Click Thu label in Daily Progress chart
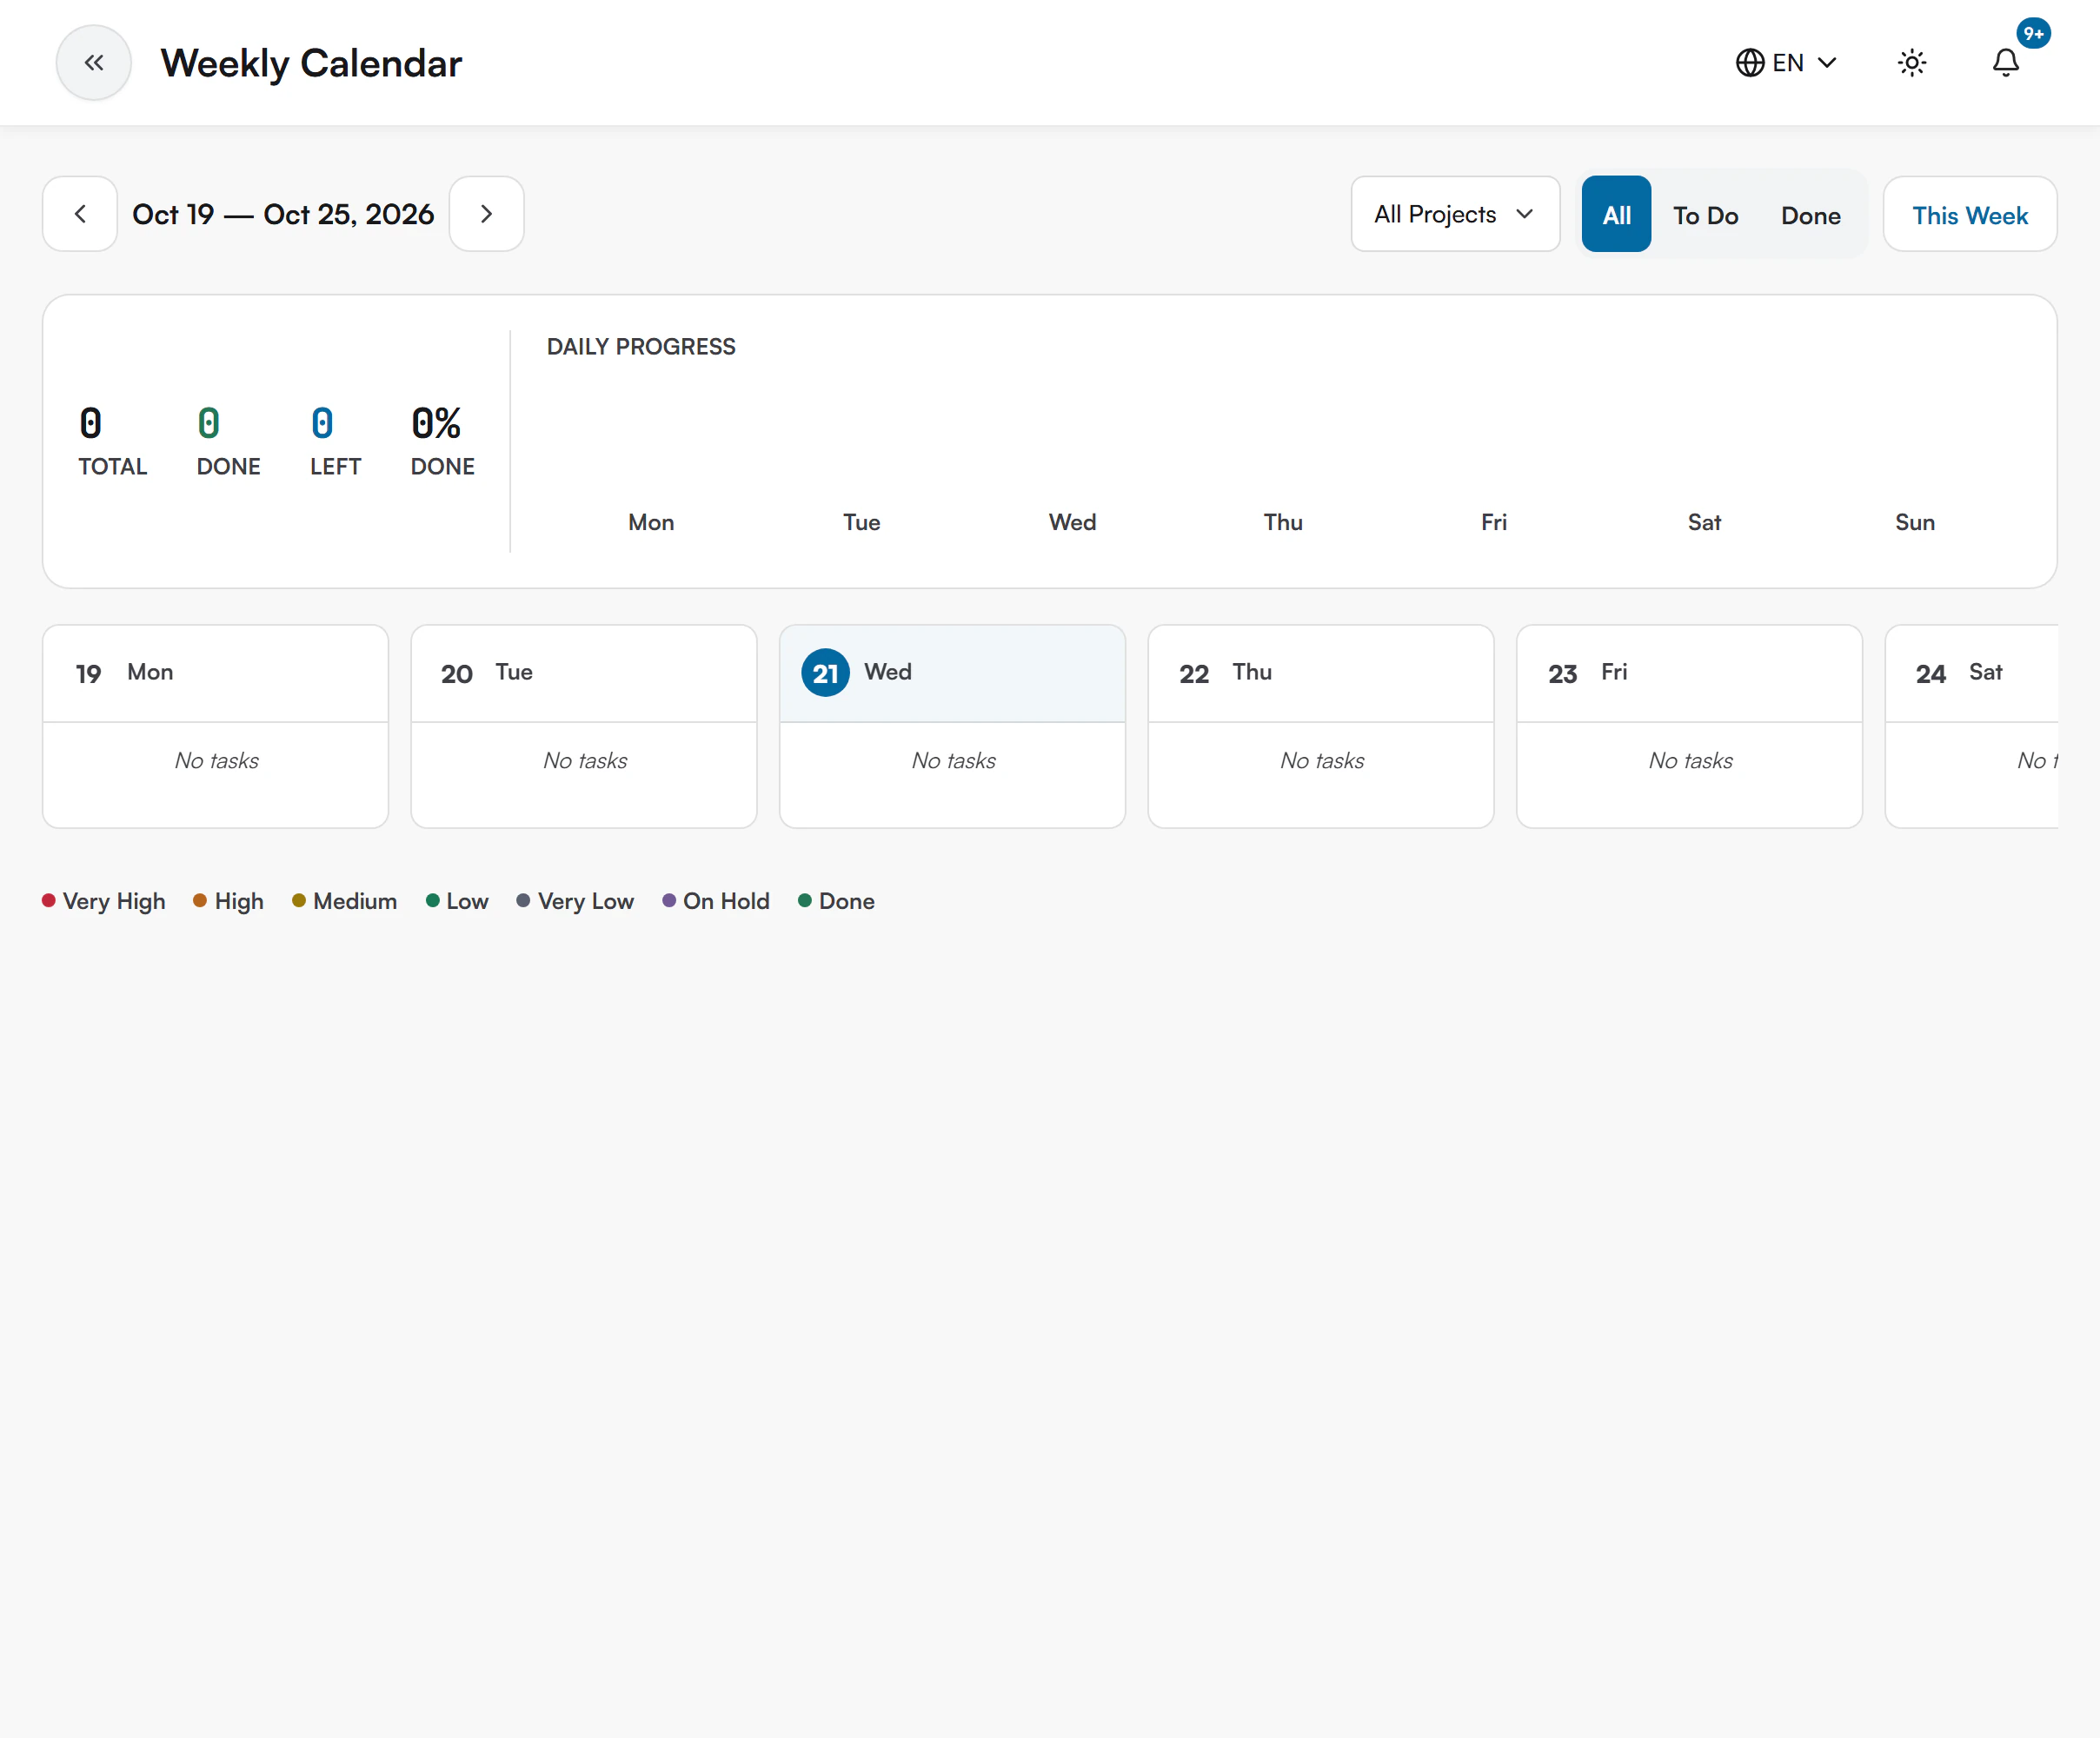 click(x=1283, y=522)
